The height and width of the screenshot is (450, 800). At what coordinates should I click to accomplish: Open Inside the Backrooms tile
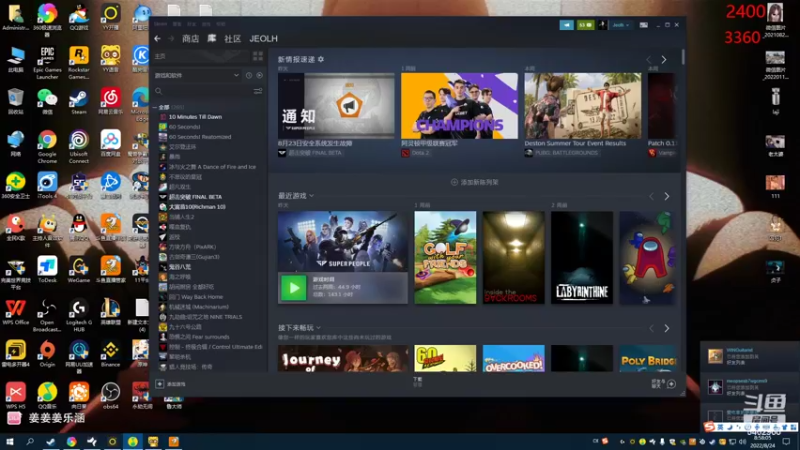[x=513, y=258]
